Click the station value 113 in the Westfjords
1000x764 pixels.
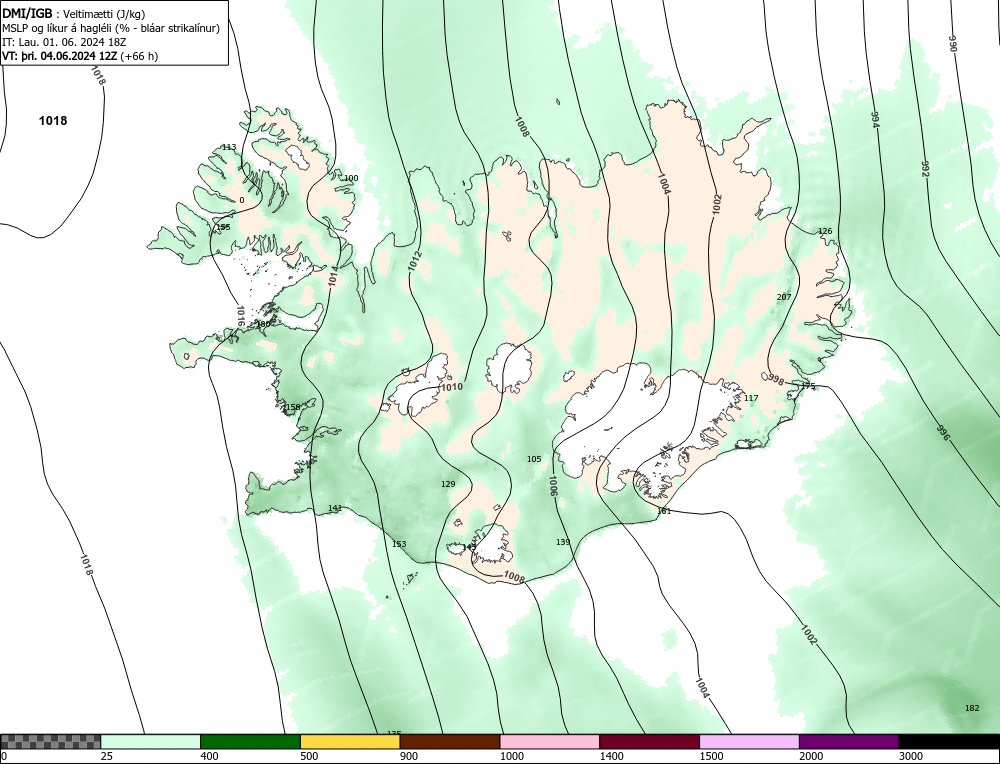coord(229,147)
